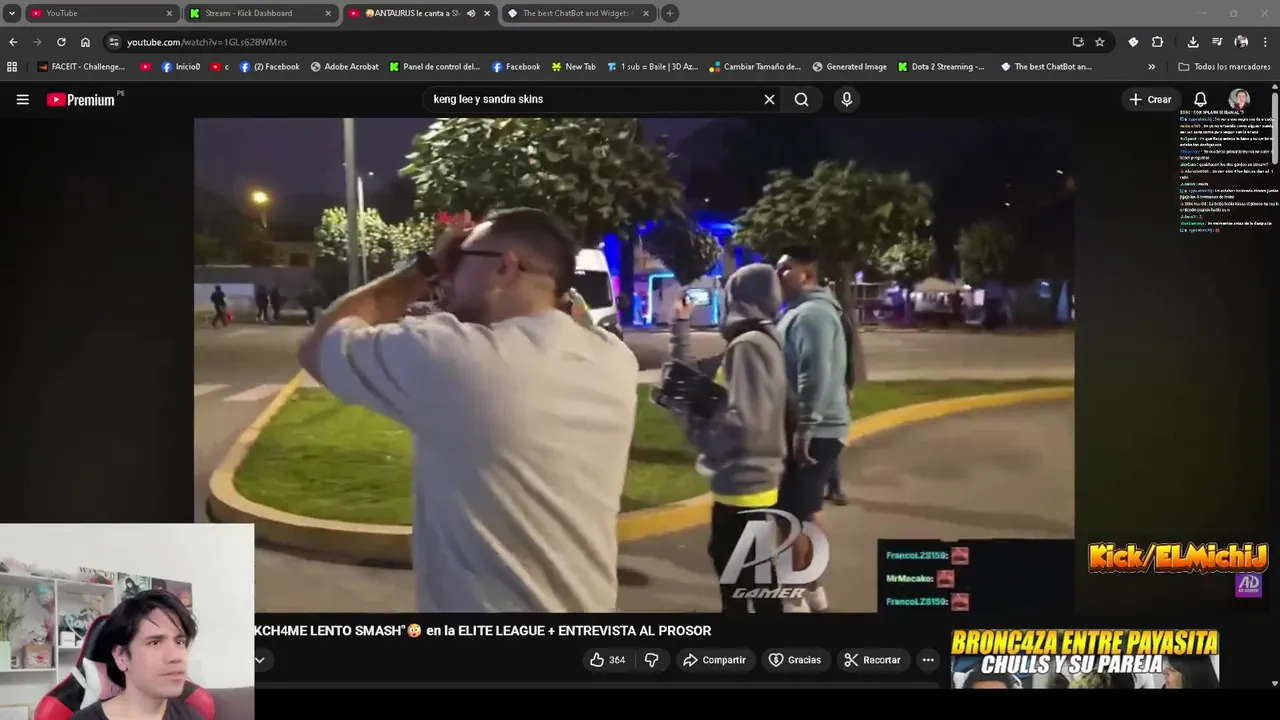Open Chrome three-dot menu
This screenshot has height=720, width=1280.
pyautogui.click(x=1266, y=42)
